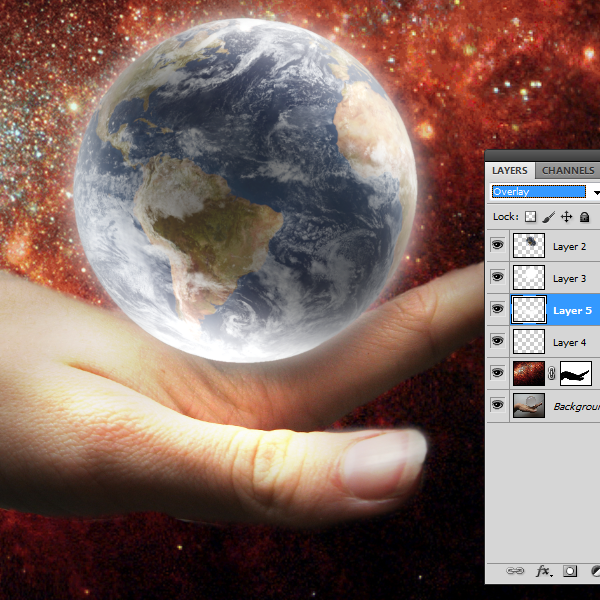Image resolution: width=600 pixels, height=600 pixels.
Task: Select the Background layer thumbnail
Action: click(529, 405)
